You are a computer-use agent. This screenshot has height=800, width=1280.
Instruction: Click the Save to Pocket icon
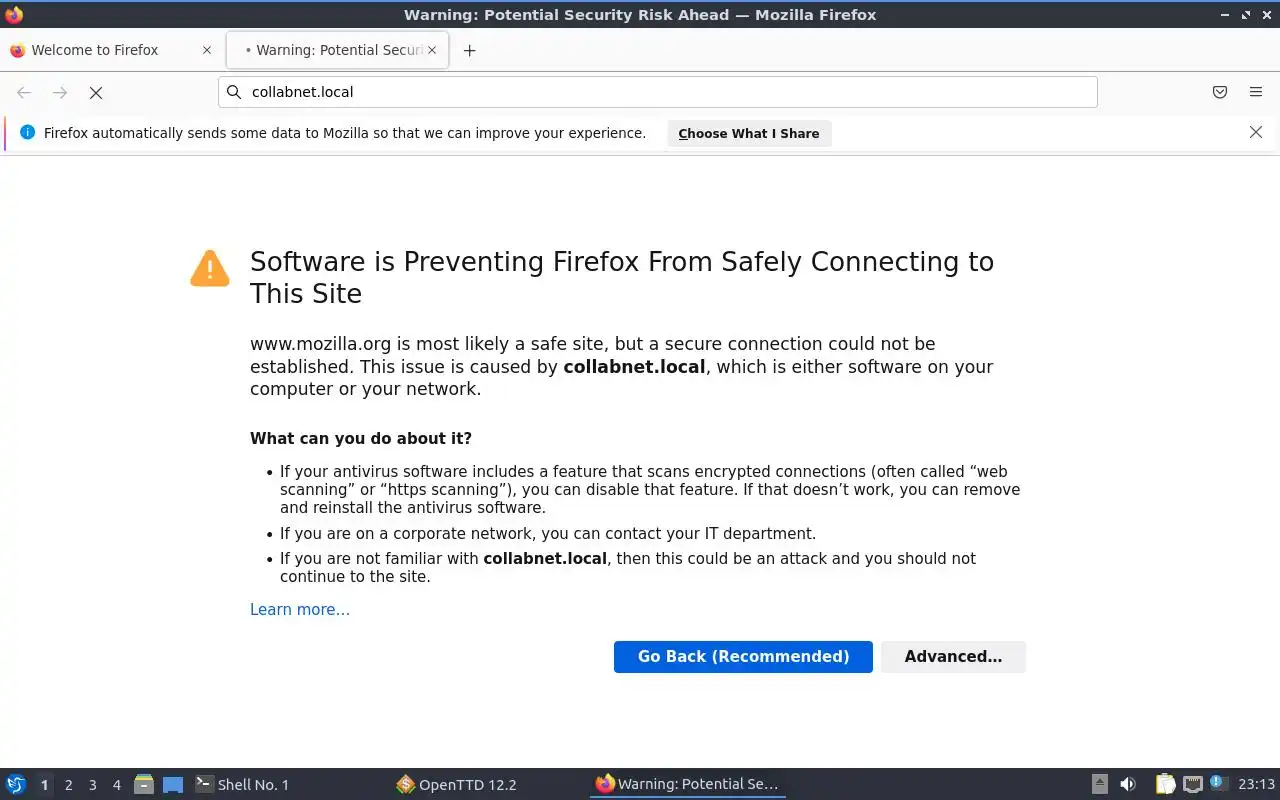(x=1220, y=92)
